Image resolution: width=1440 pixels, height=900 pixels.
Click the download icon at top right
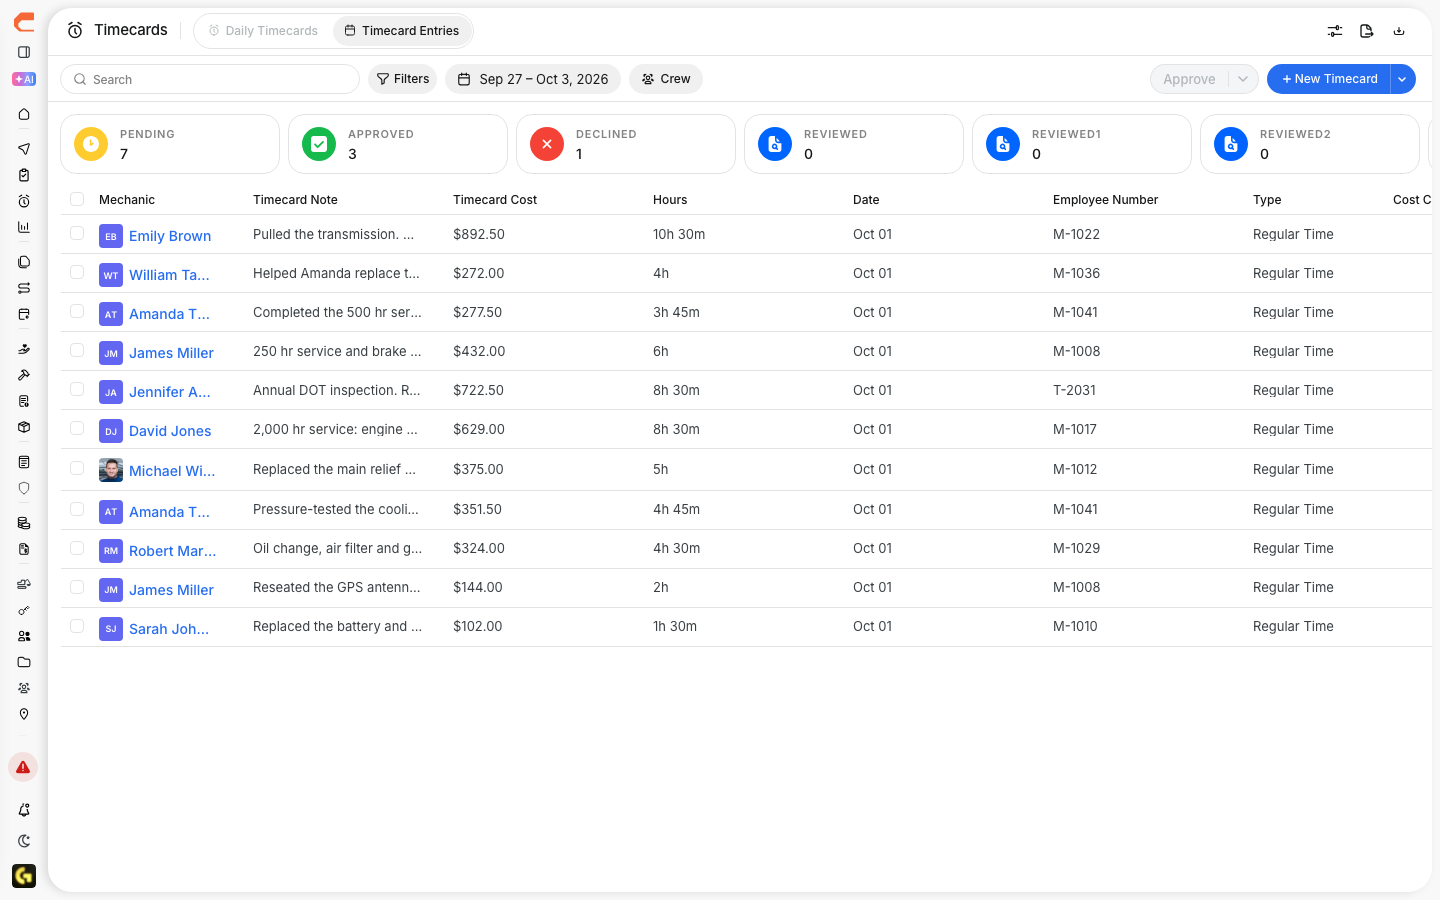coord(1399,31)
